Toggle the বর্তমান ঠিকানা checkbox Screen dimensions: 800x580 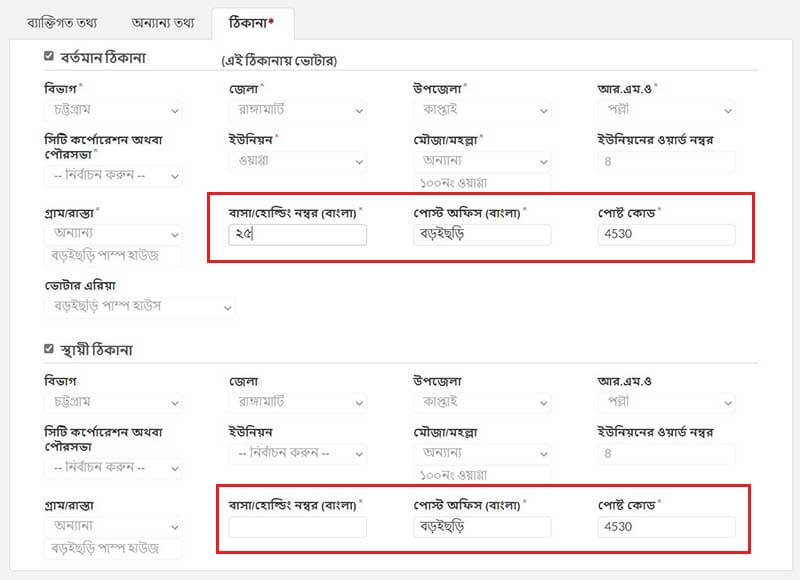point(48,56)
